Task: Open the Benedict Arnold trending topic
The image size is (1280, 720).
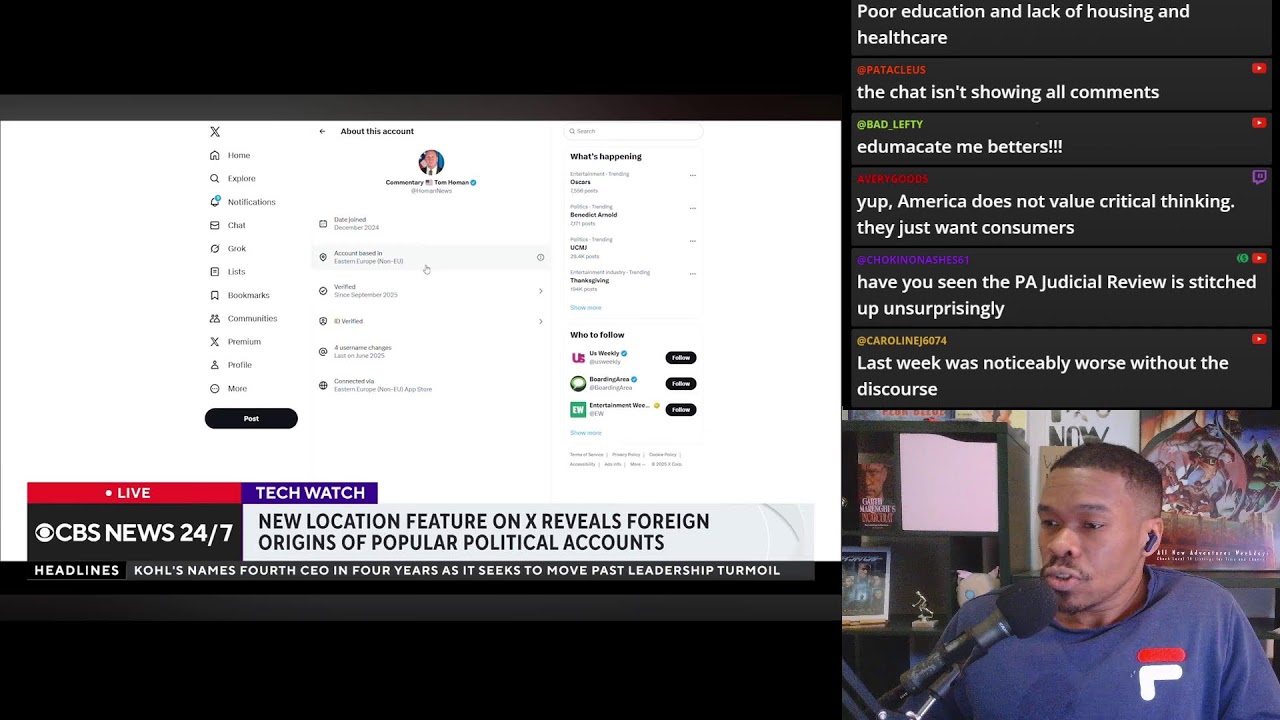Action: tap(594, 214)
